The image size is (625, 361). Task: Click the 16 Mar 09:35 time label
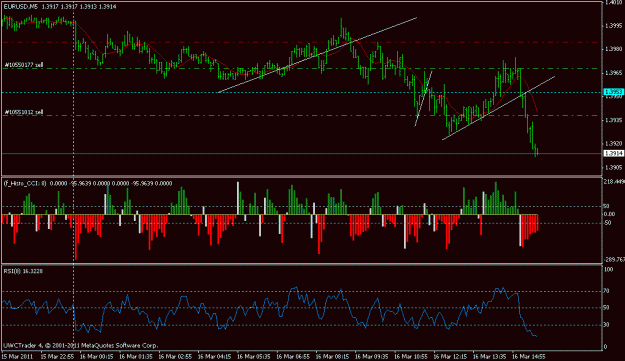tap(371, 356)
